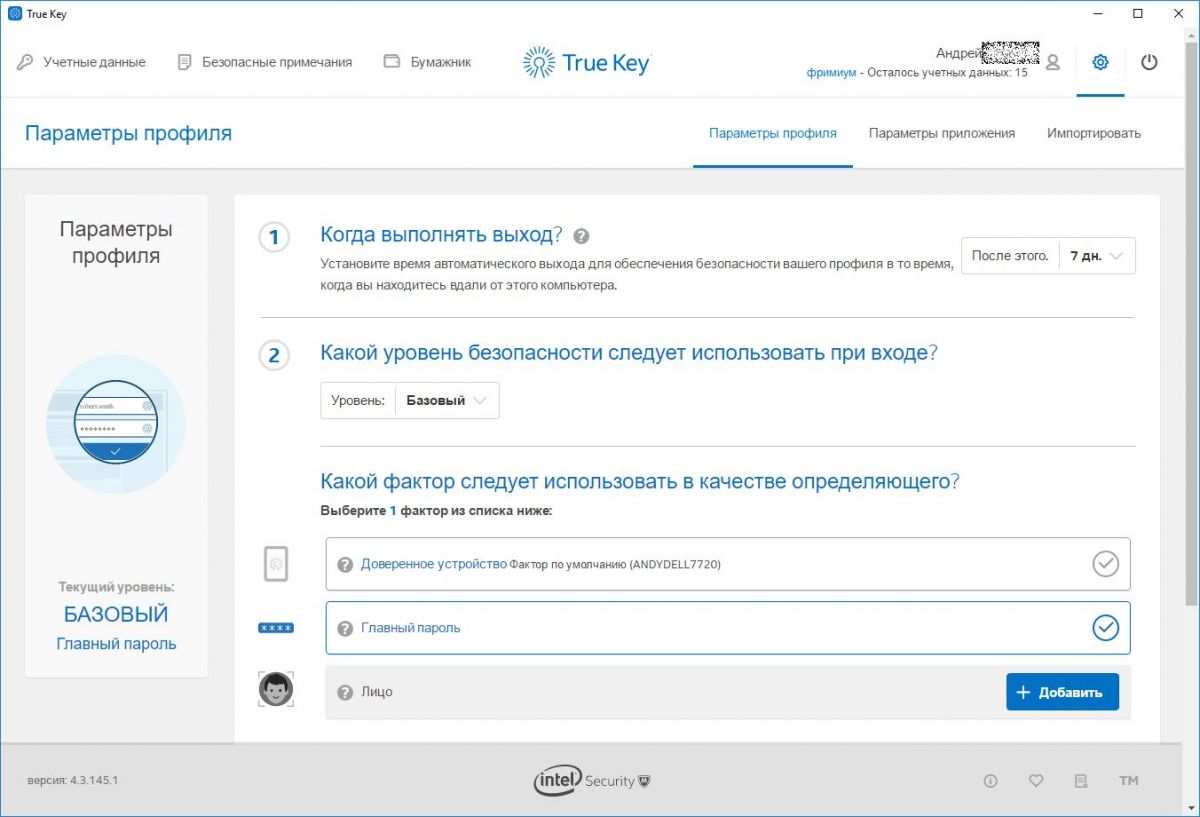Expand the 7 дн. auto-logout dropdown
This screenshot has height=817, width=1200.
tap(1097, 256)
